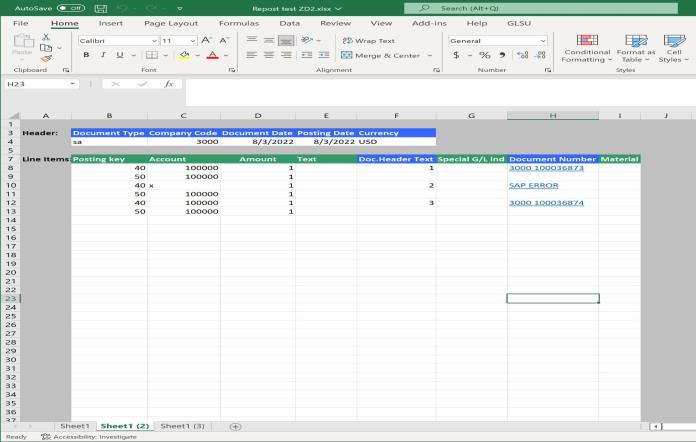
Task: Open Conditional Formatting menu
Action: pos(587,48)
